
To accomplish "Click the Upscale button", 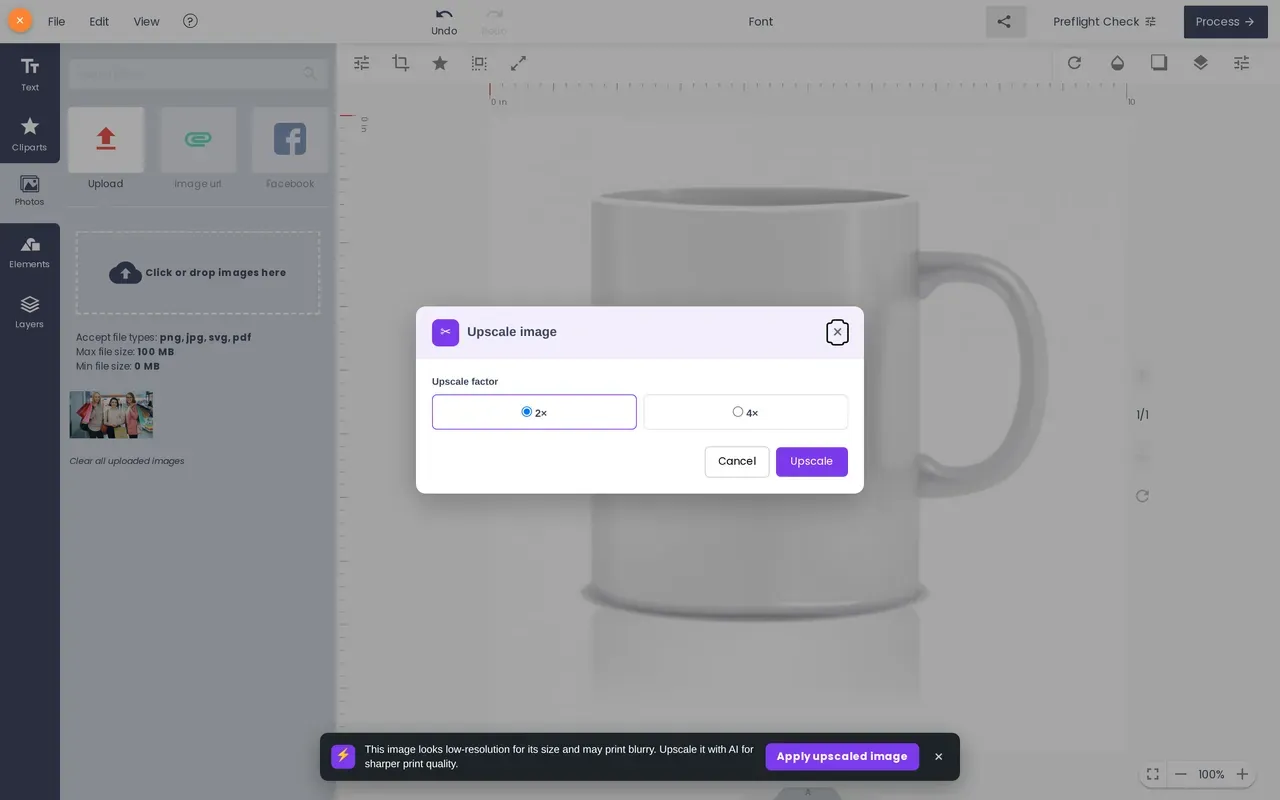I will (812, 462).
